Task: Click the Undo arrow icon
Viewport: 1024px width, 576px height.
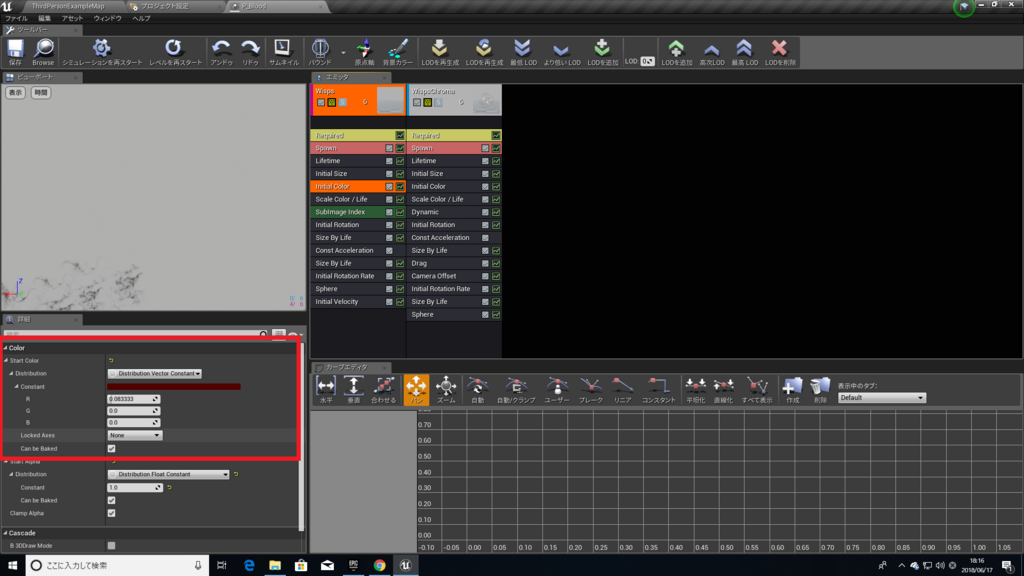Action: [x=221, y=52]
